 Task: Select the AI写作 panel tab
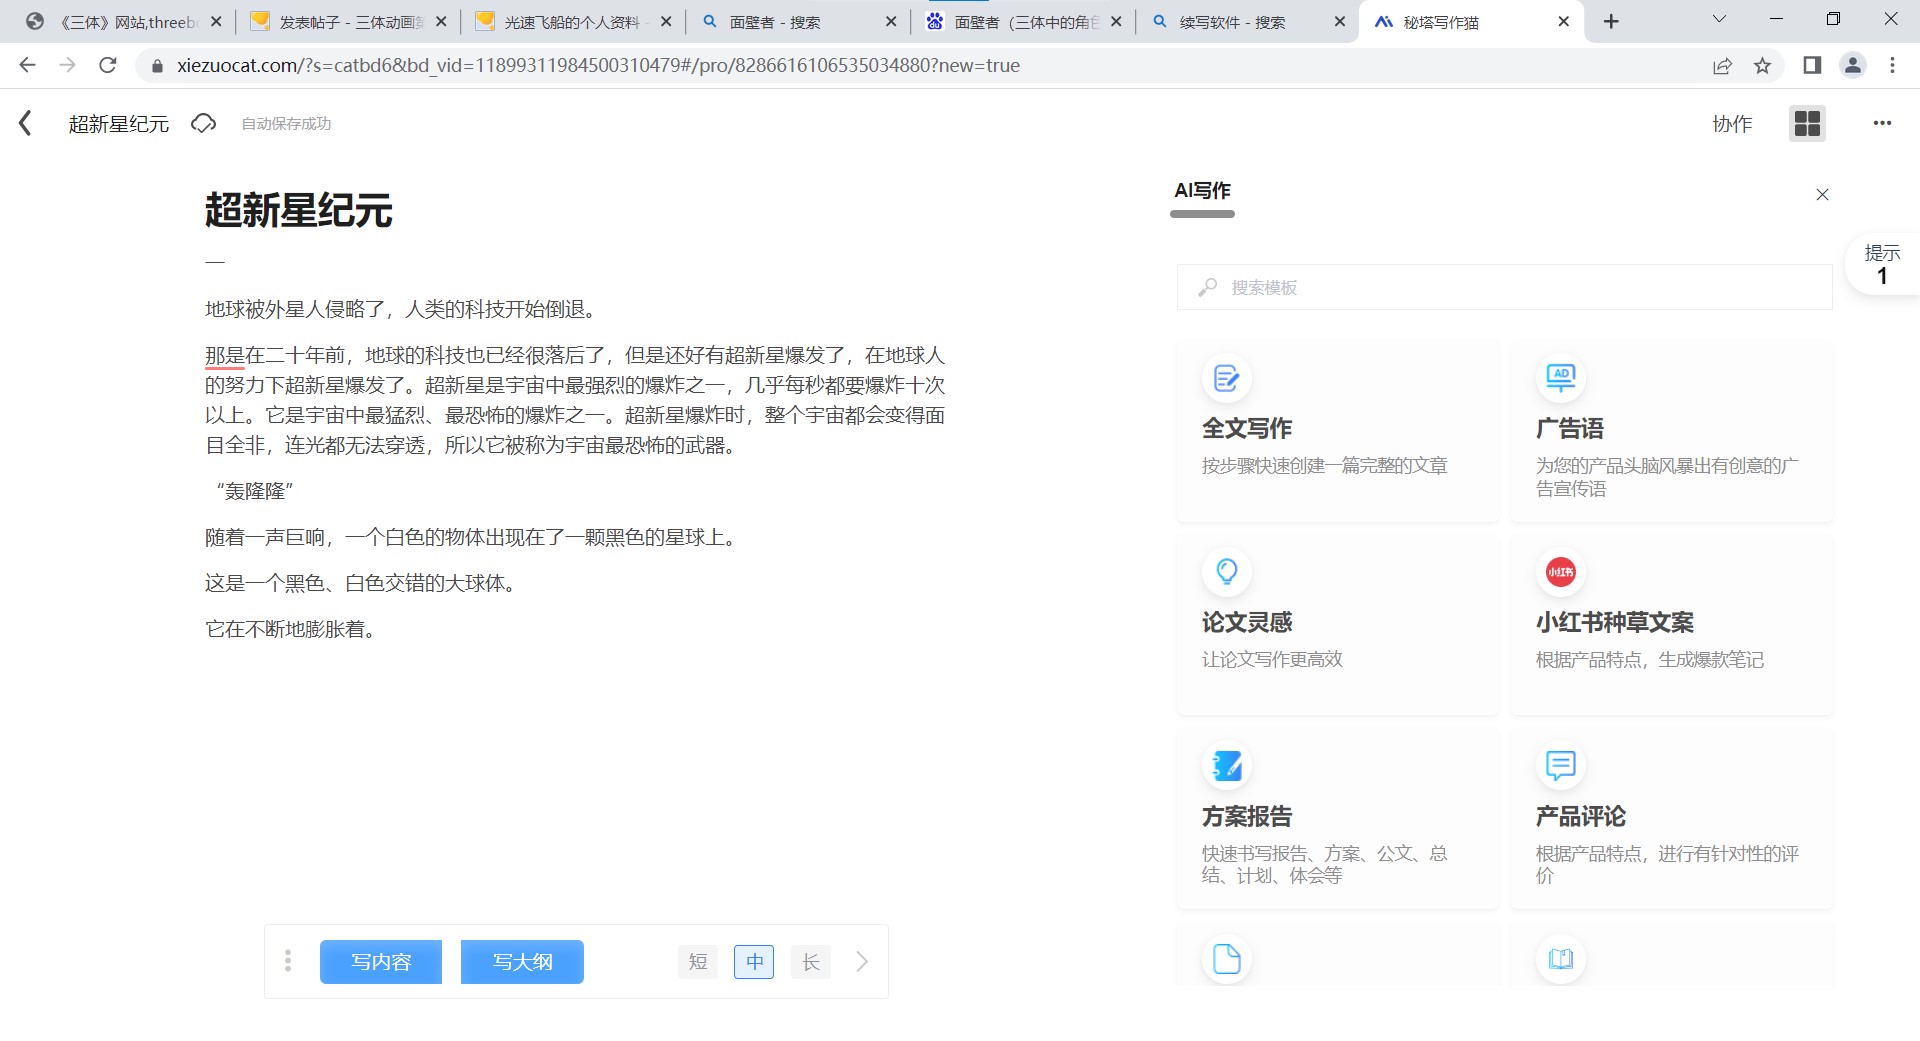click(x=1202, y=191)
